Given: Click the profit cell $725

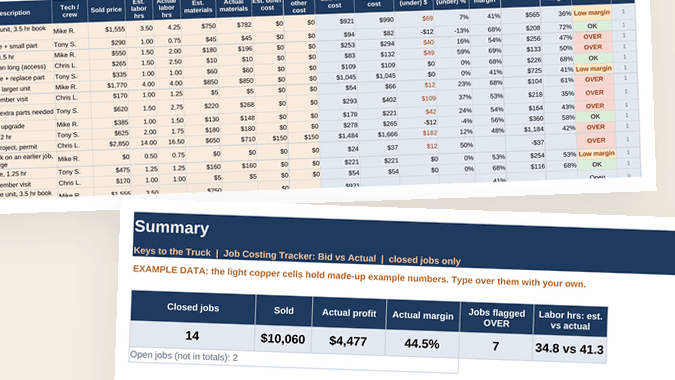Looking at the screenshot, I should pyautogui.click(x=534, y=70).
